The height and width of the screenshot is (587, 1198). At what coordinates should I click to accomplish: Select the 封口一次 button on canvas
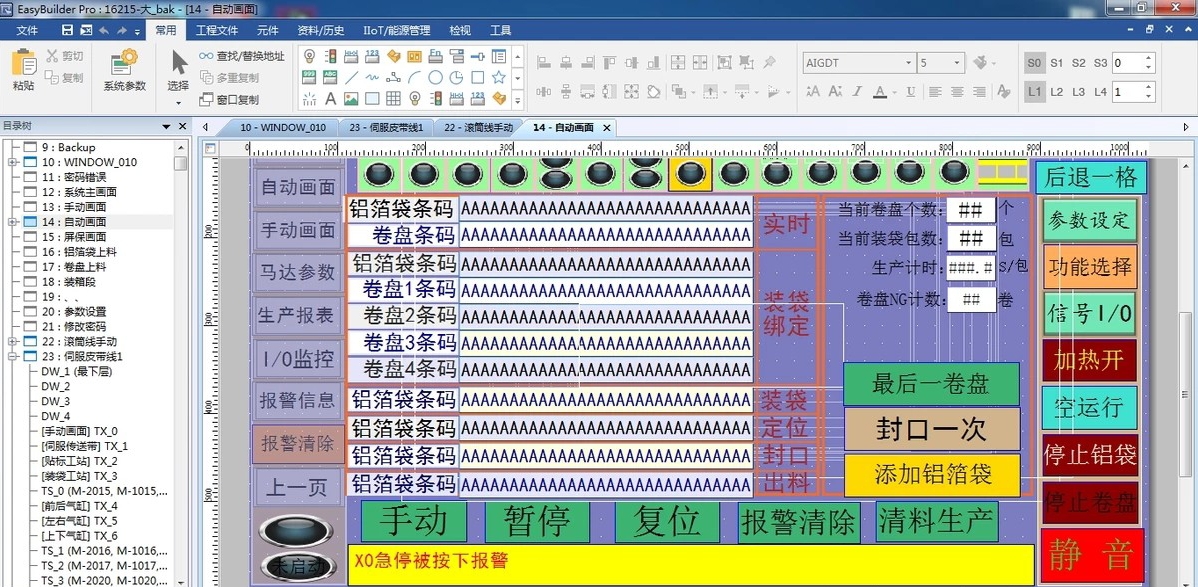coord(931,430)
